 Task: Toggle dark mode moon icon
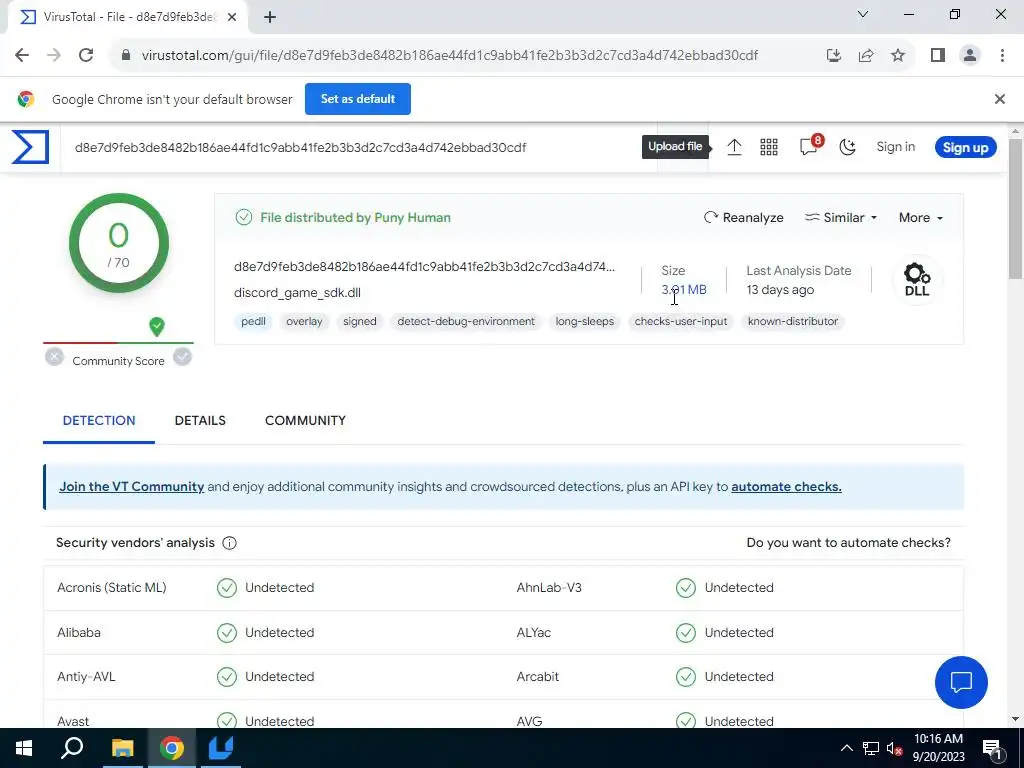tap(848, 148)
